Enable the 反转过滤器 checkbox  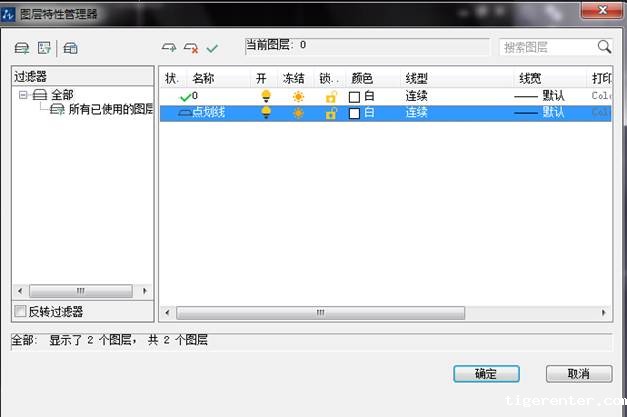pyautogui.click(x=21, y=312)
